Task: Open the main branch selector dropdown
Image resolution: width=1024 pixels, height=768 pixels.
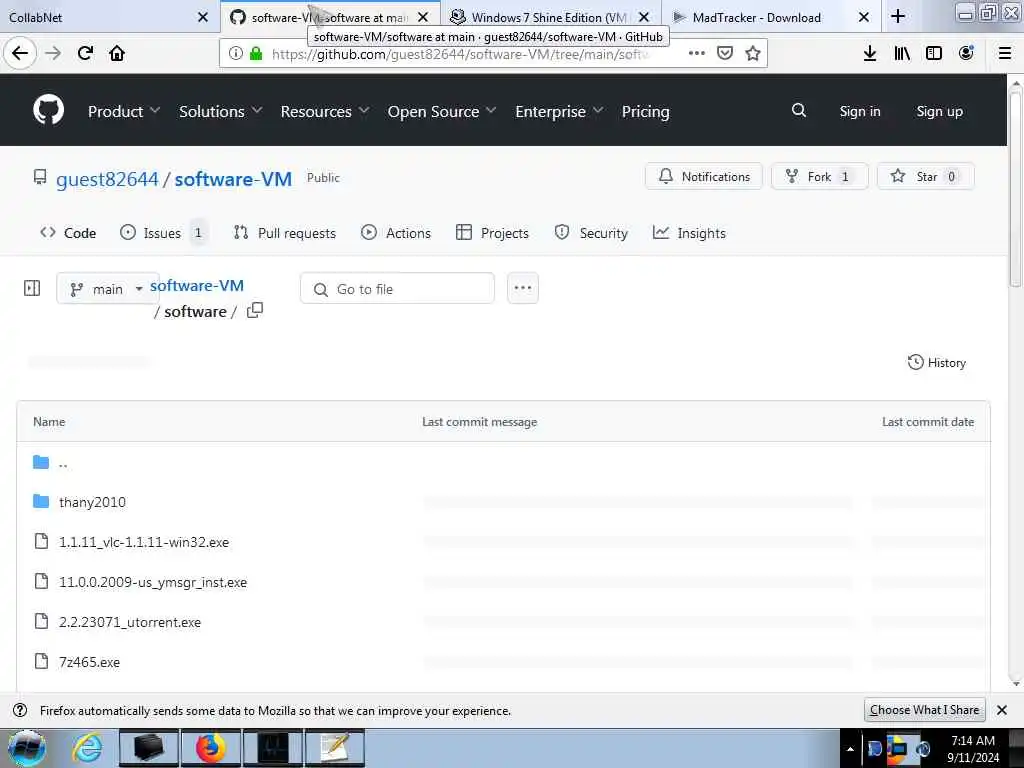Action: (108, 289)
